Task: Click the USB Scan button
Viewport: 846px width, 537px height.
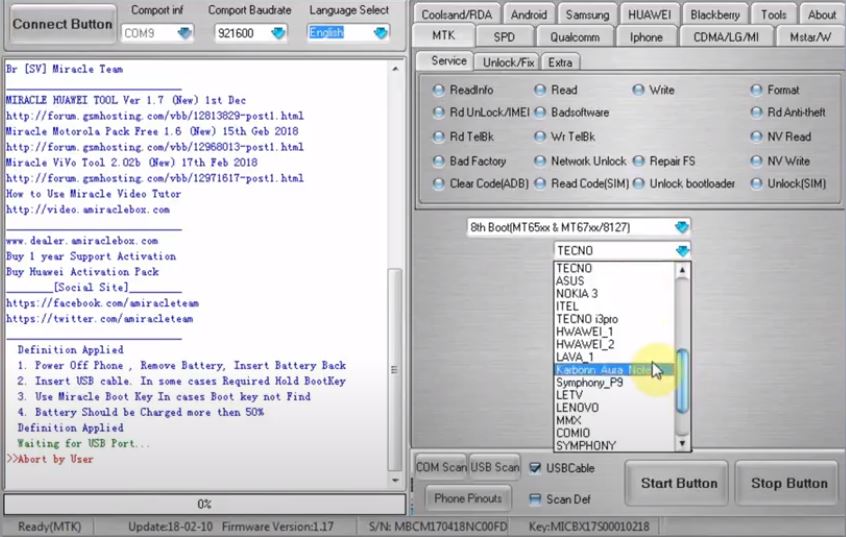Action: (x=495, y=467)
